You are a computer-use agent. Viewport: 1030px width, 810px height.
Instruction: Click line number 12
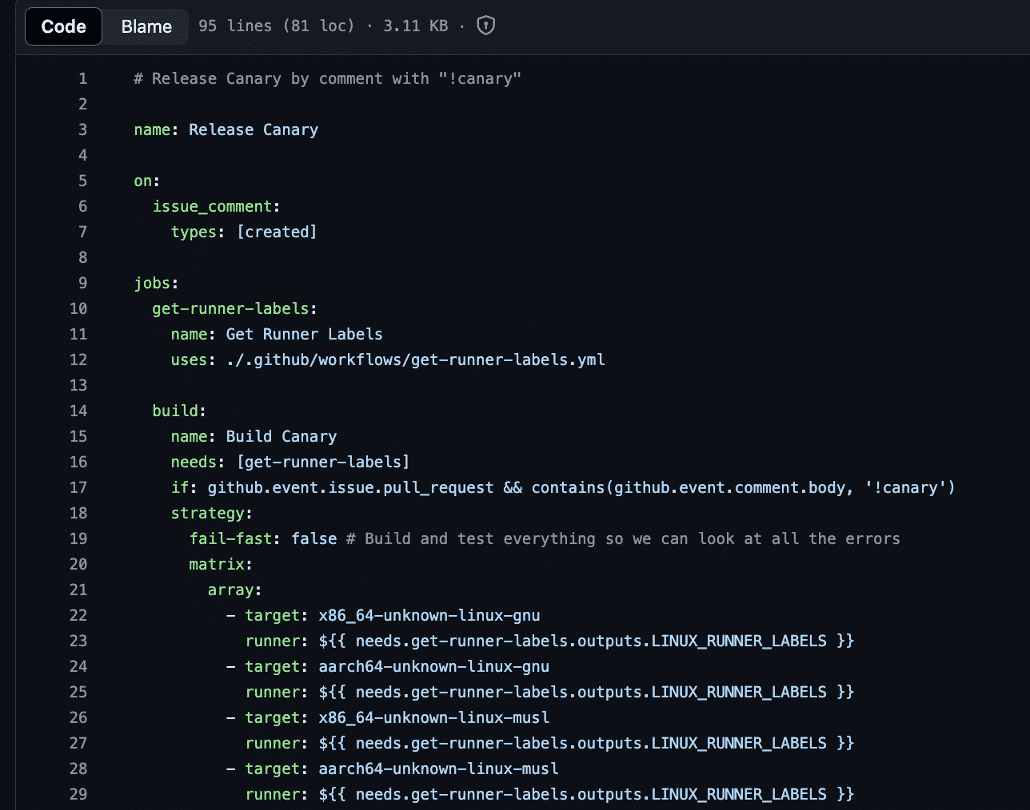(79, 359)
